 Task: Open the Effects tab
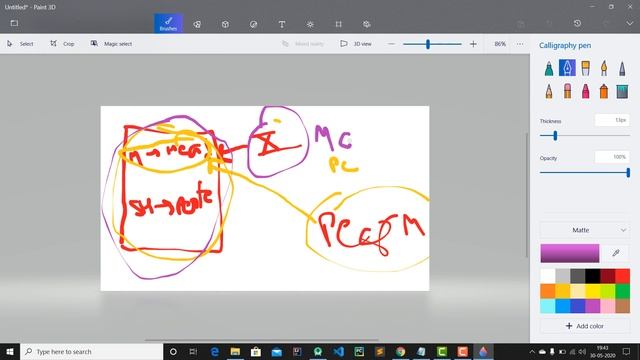coord(310,24)
